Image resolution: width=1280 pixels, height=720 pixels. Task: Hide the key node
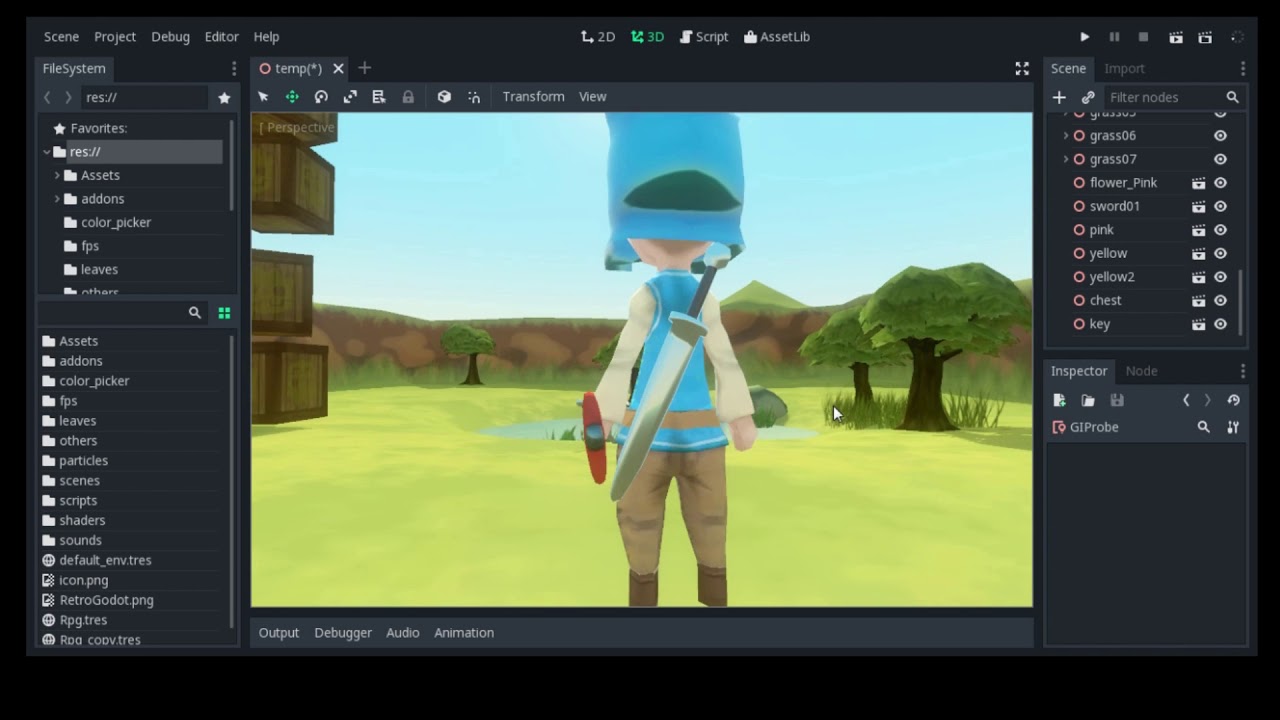1220,324
